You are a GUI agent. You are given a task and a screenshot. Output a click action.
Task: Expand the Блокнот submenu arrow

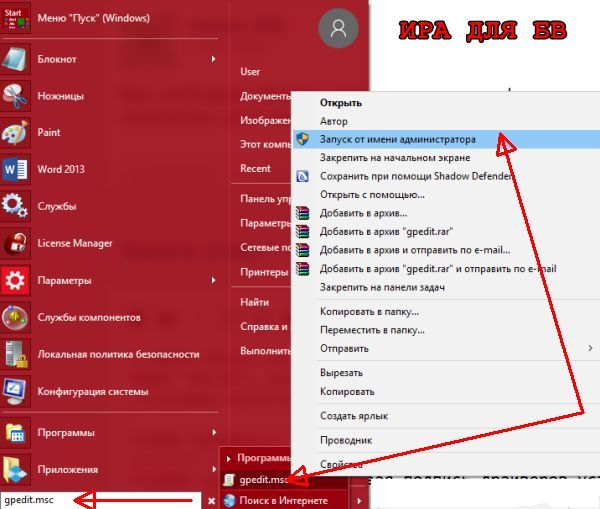point(213,59)
